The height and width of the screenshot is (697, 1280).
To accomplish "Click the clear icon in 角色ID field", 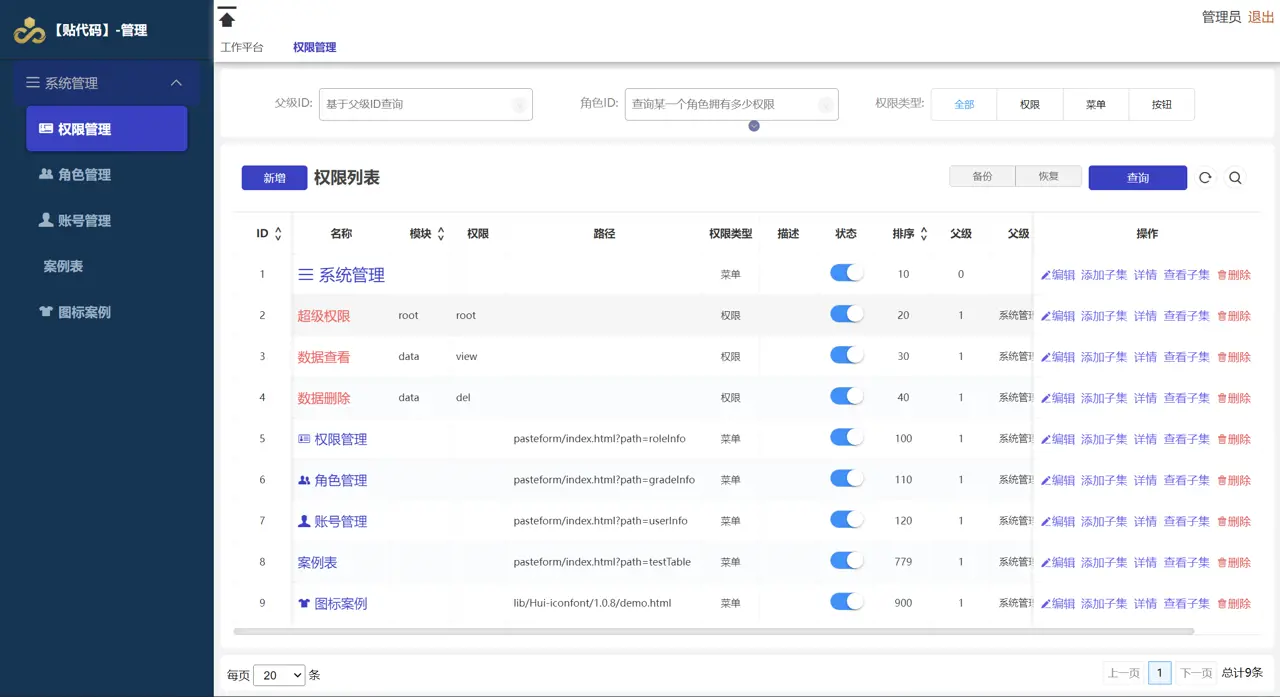I will click(x=825, y=104).
